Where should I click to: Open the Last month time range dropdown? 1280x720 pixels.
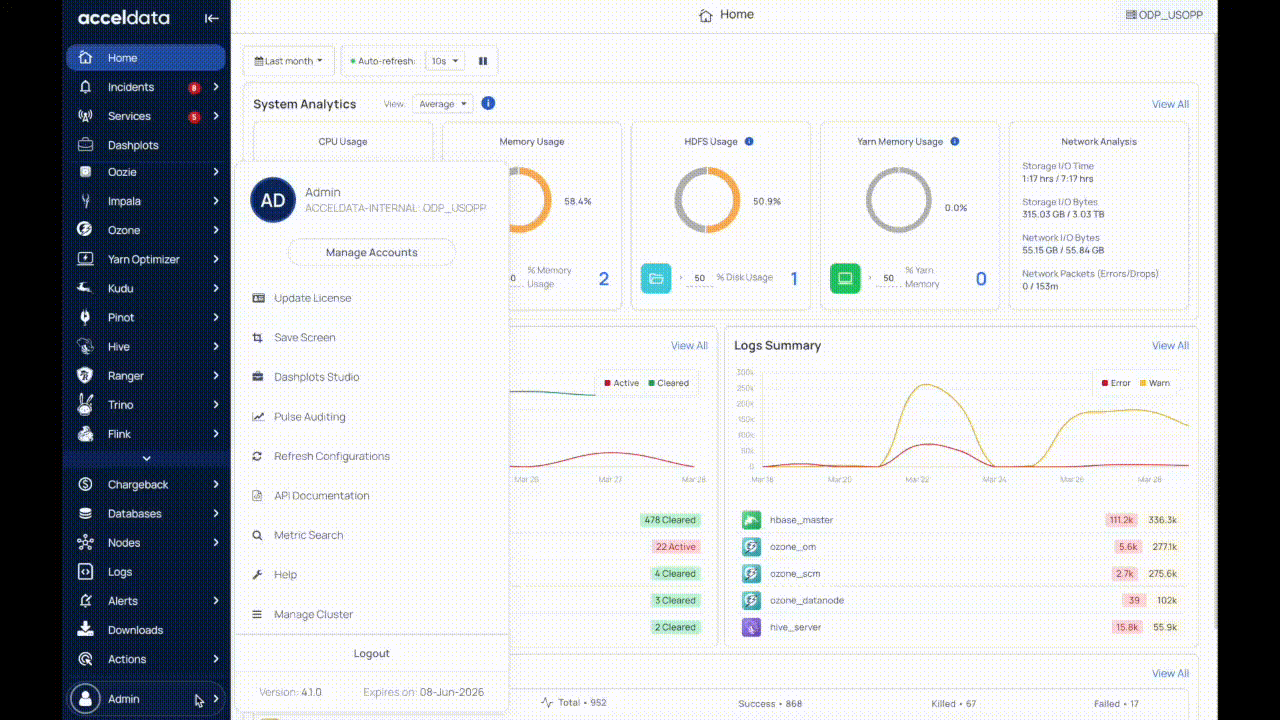pos(288,61)
